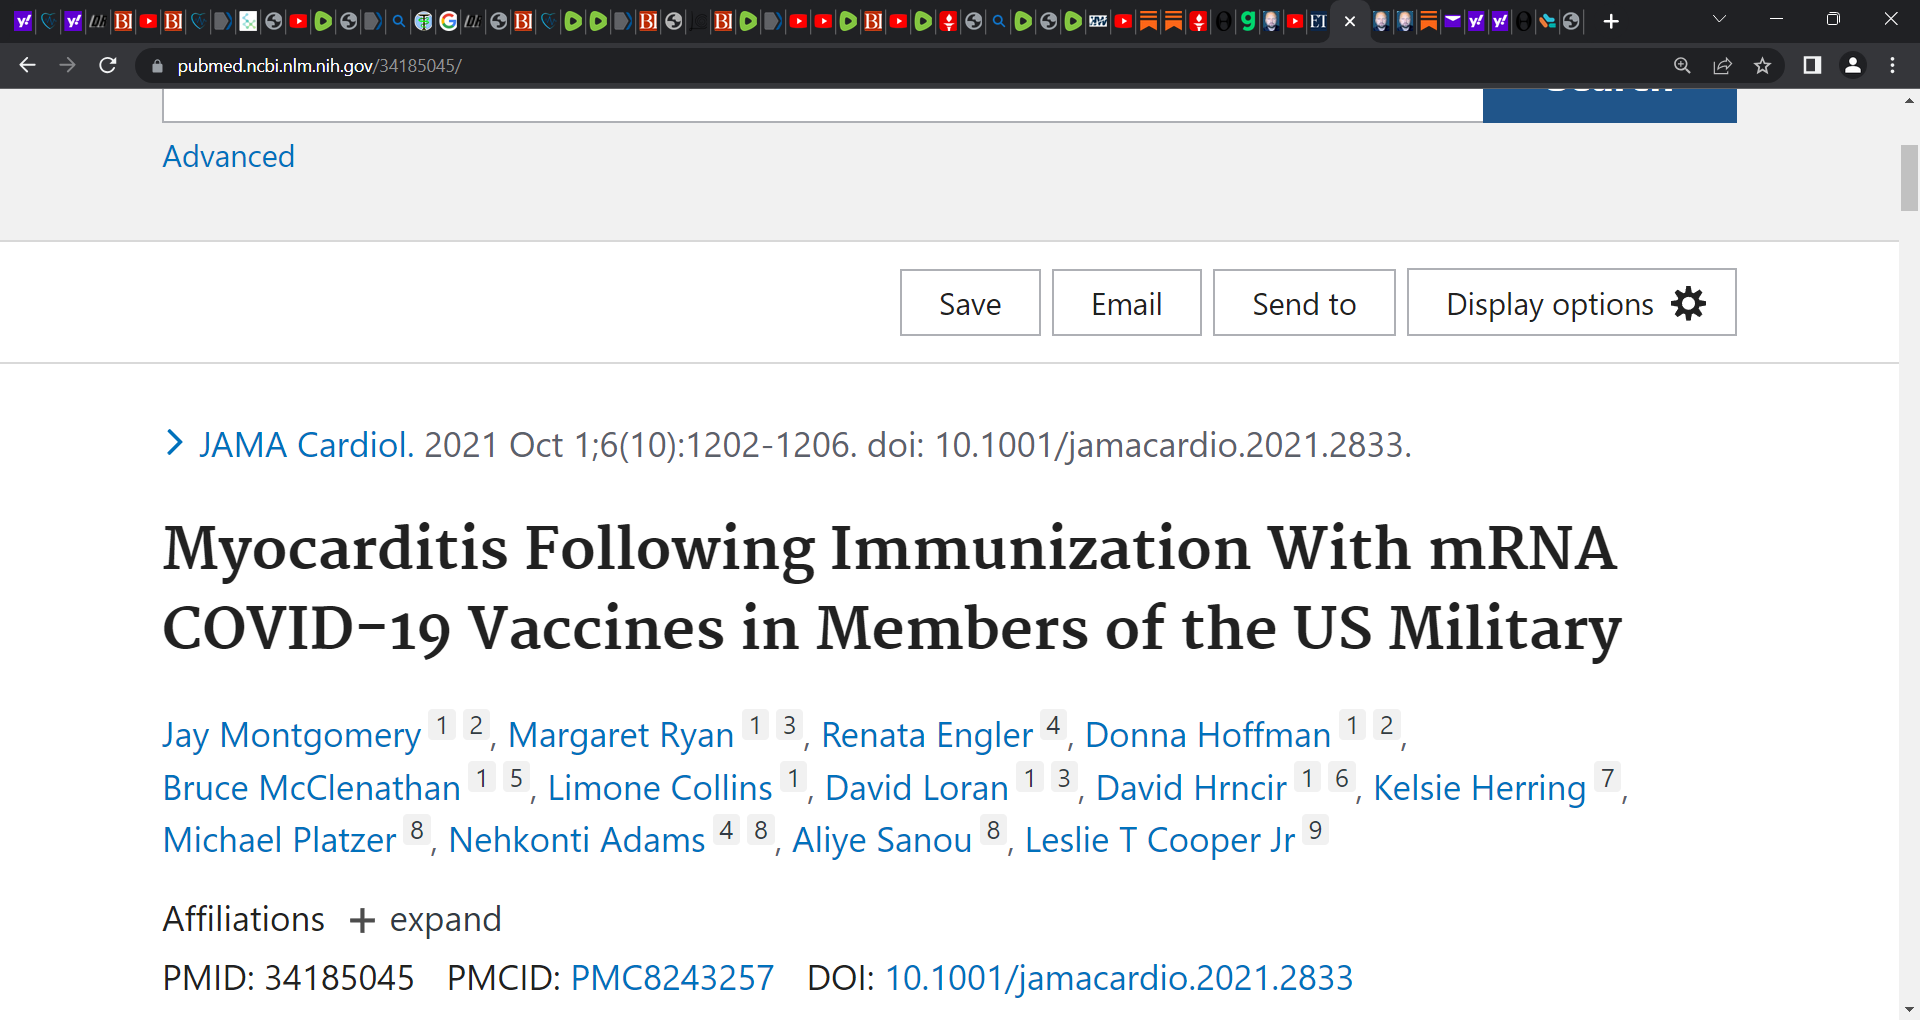Open the browser side panel icon
Image resolution: width=1920 pixels, height=1020 pixels.
tap(1812, 65)
